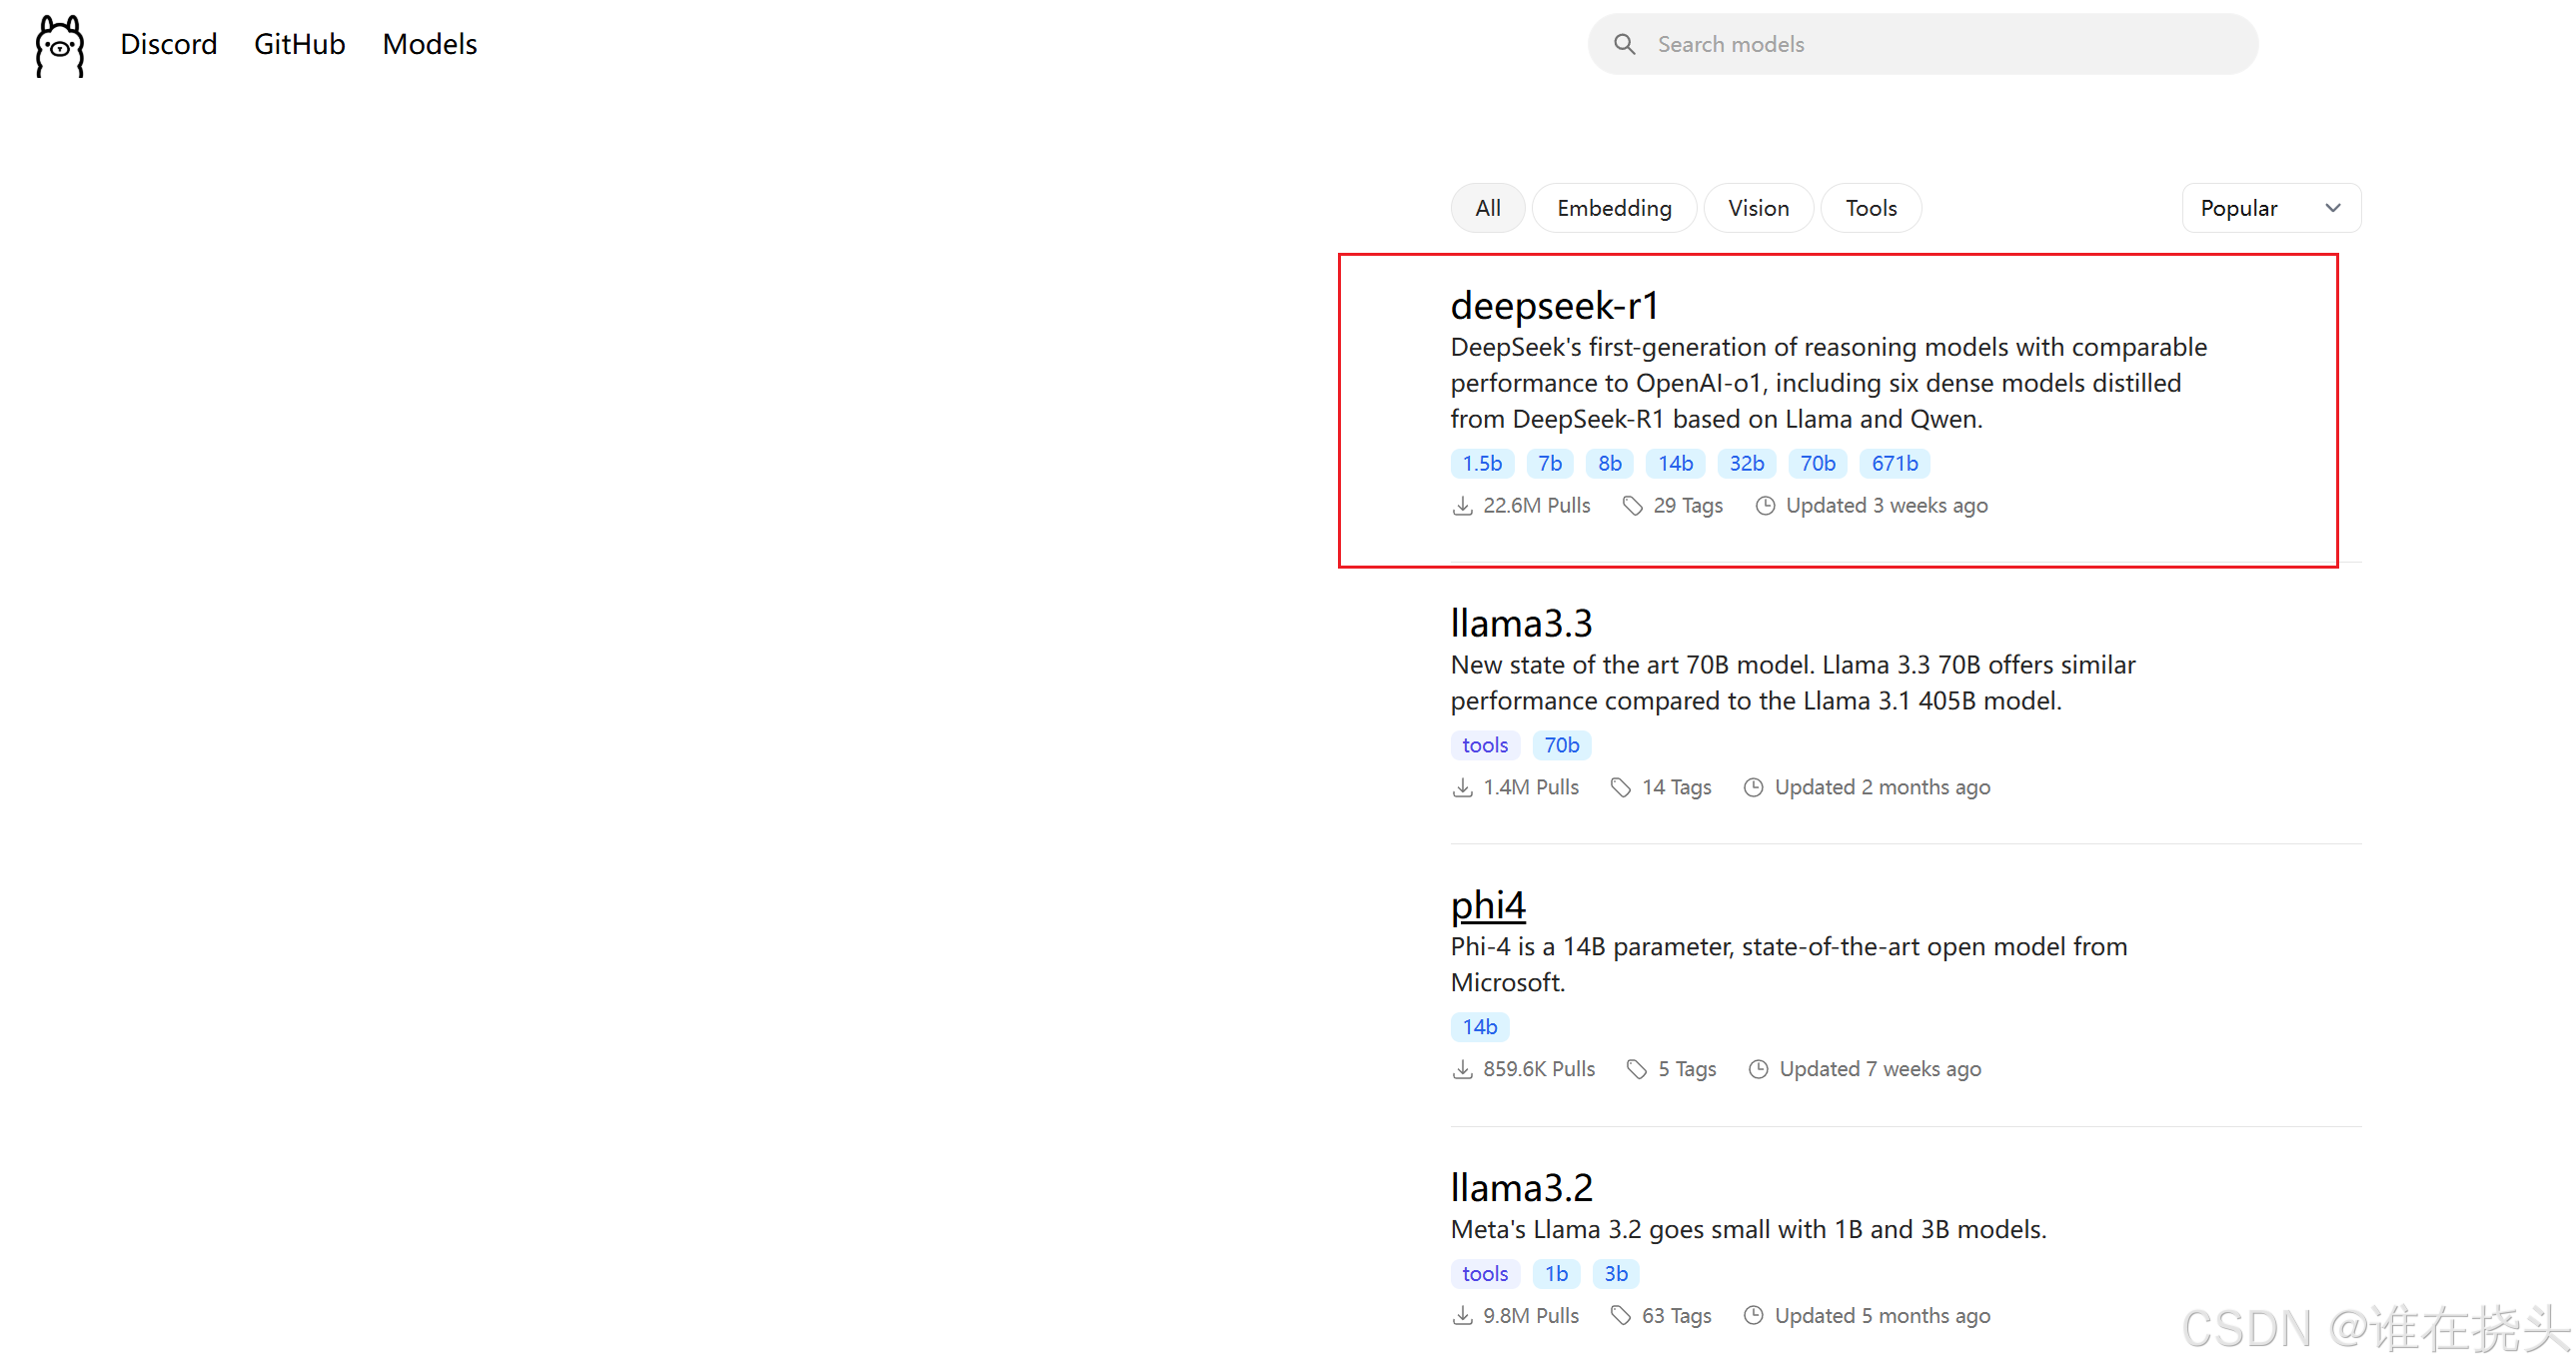
Task: Click the download icon beside 22.6M Pulls
Action: click(1462, 506)
